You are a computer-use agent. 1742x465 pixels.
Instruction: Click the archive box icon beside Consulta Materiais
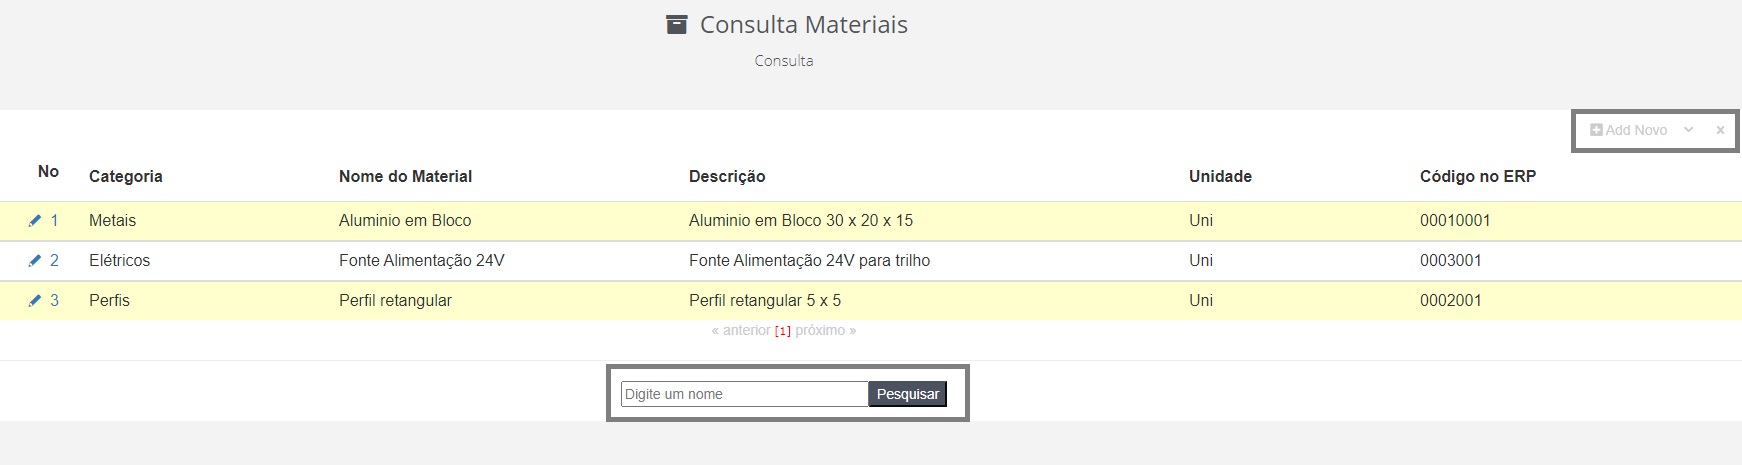(677, 25)
